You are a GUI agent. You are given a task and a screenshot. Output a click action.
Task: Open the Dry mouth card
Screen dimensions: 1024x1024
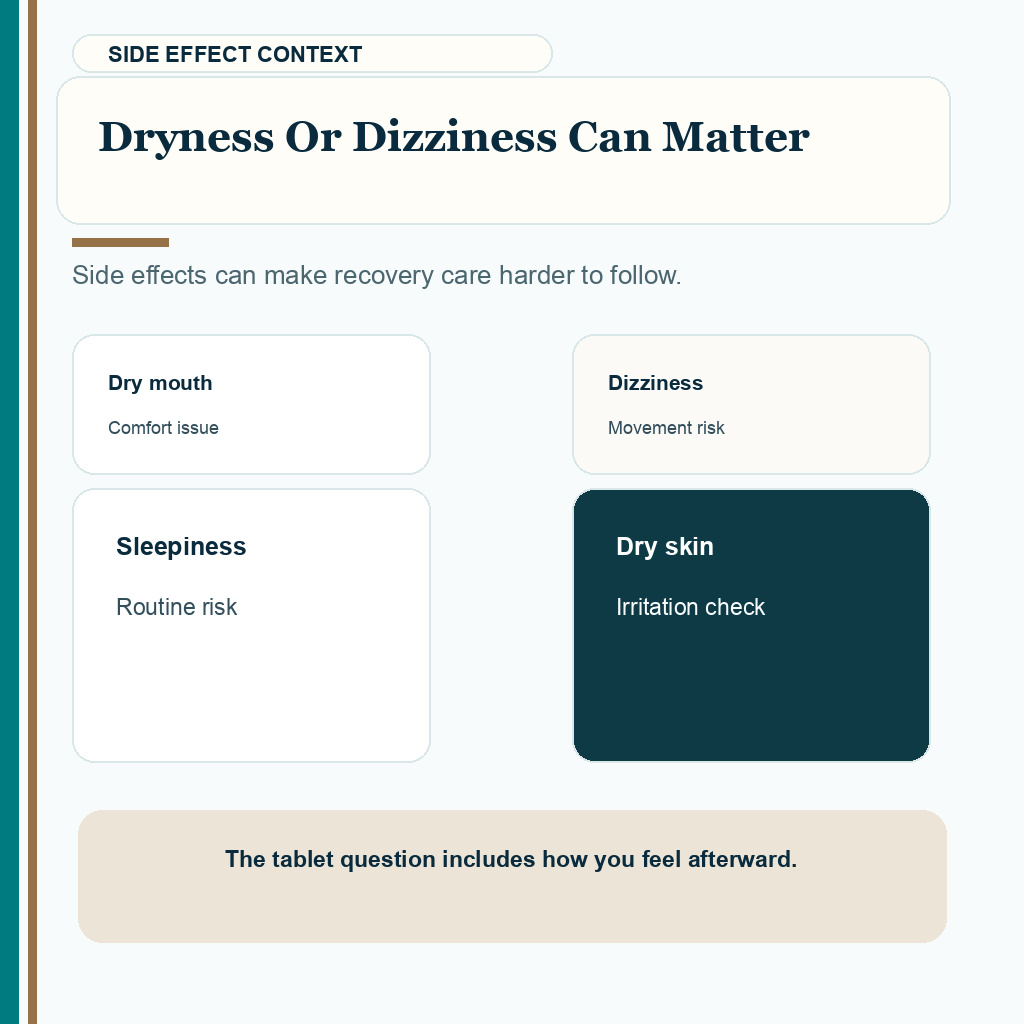[251, 404]
